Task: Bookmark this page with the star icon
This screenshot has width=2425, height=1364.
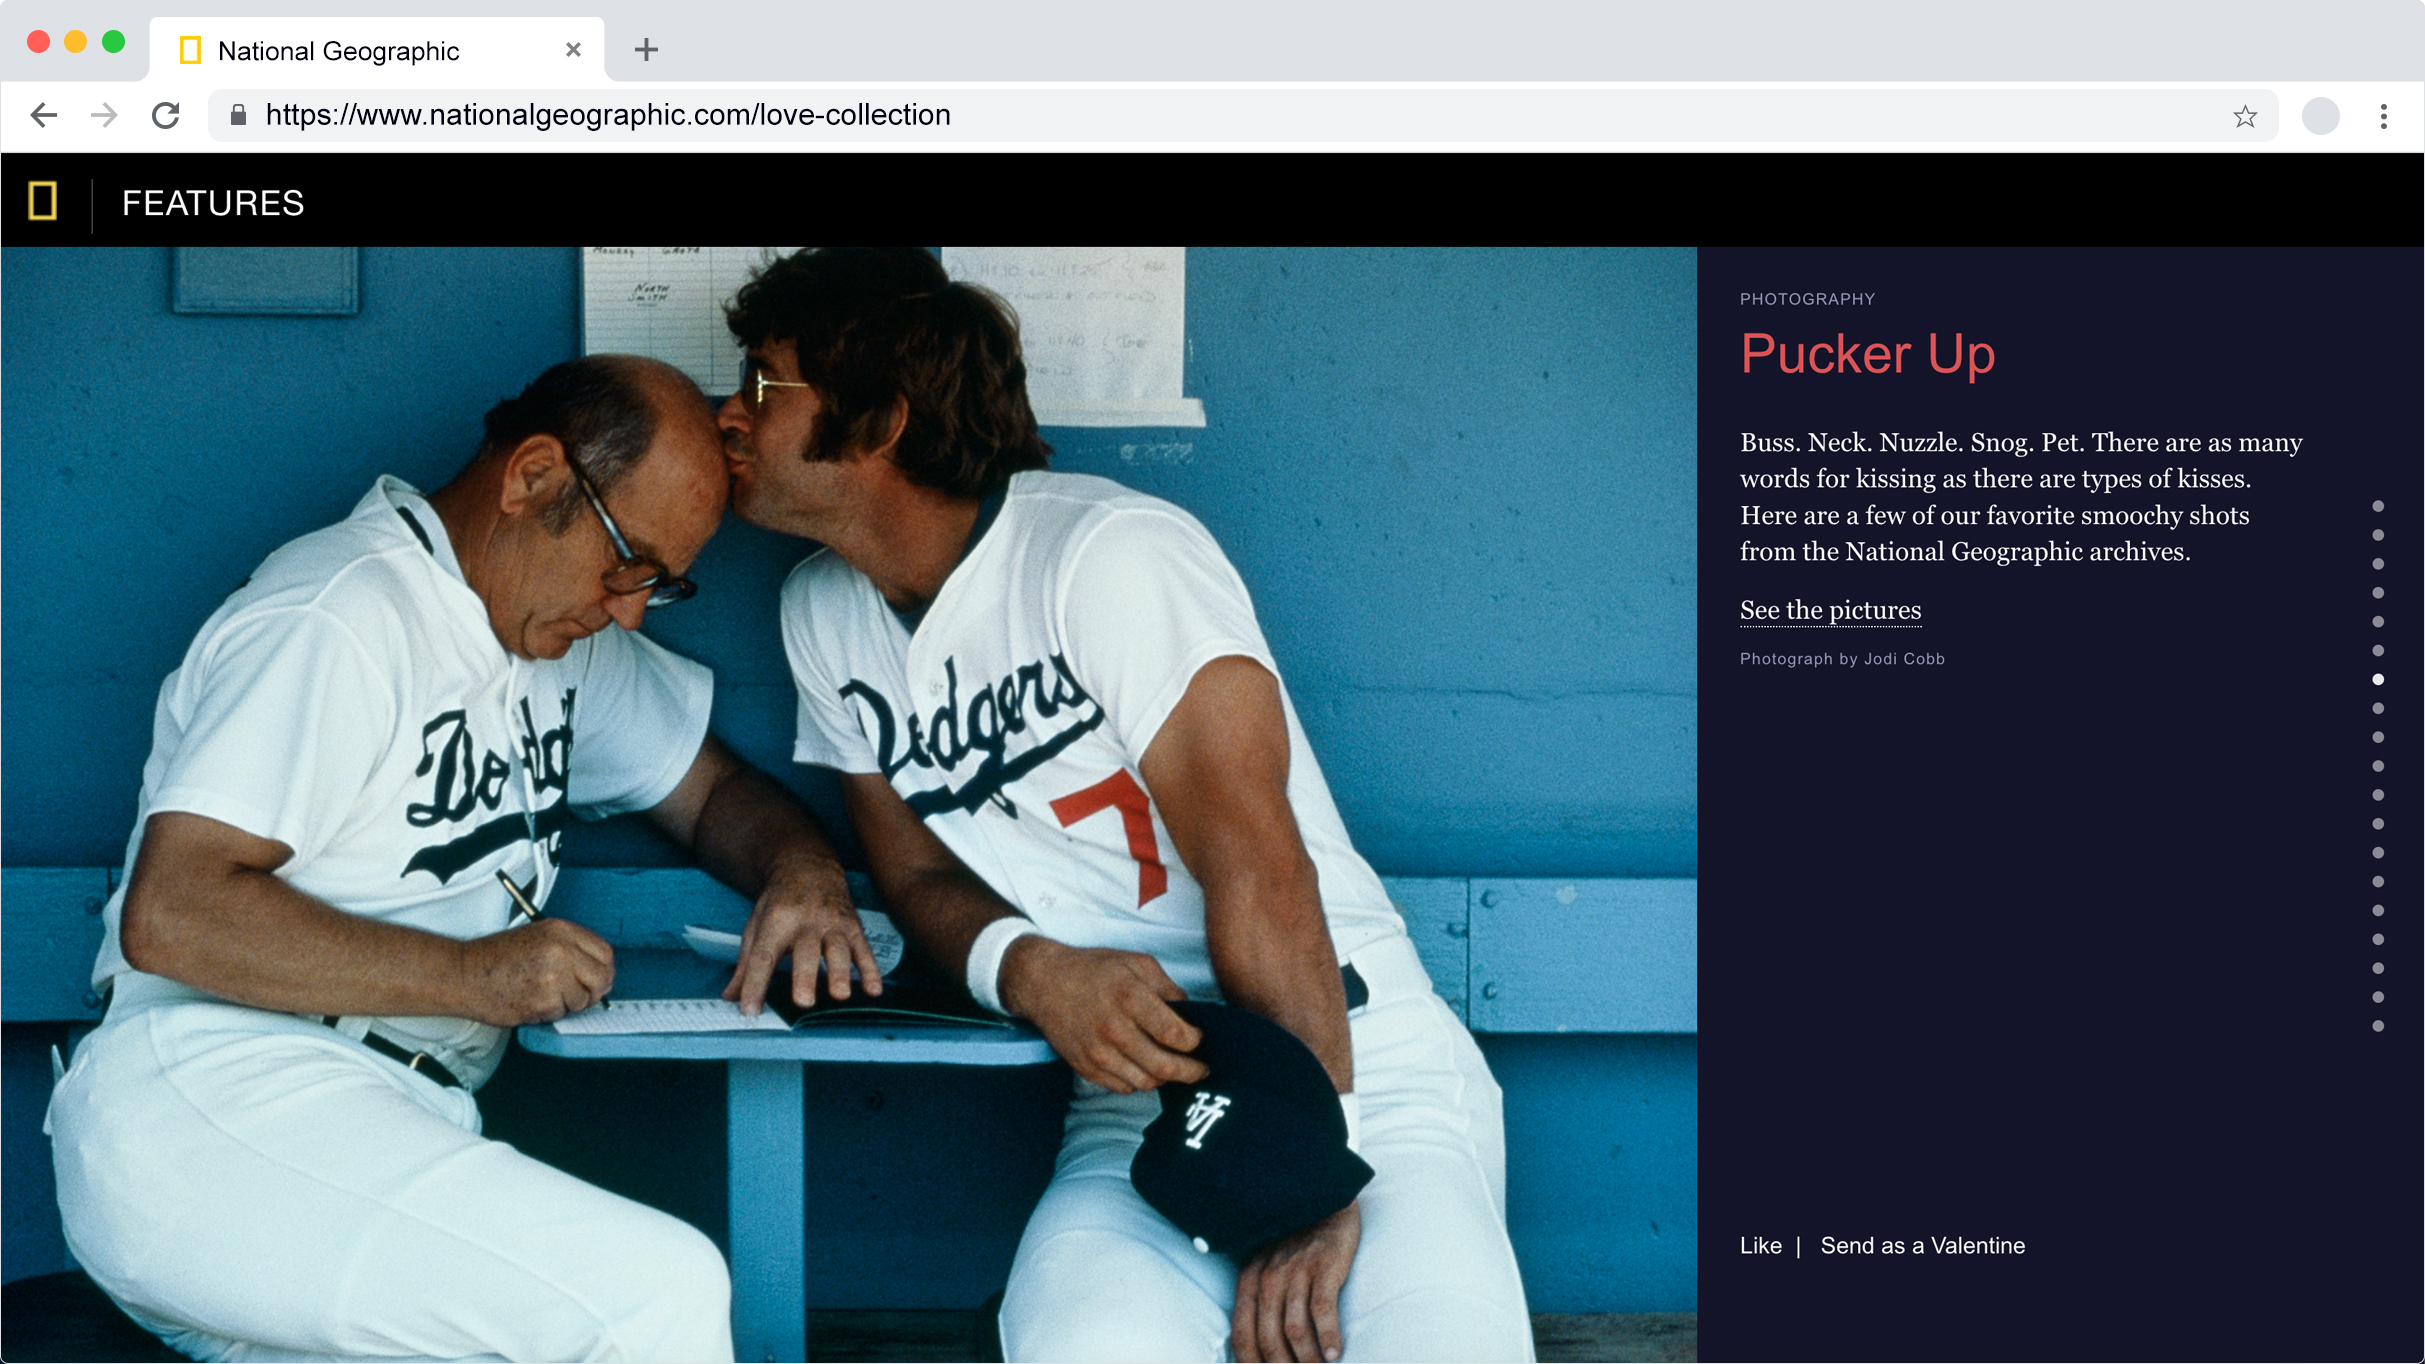Action: coord(2245,116)
